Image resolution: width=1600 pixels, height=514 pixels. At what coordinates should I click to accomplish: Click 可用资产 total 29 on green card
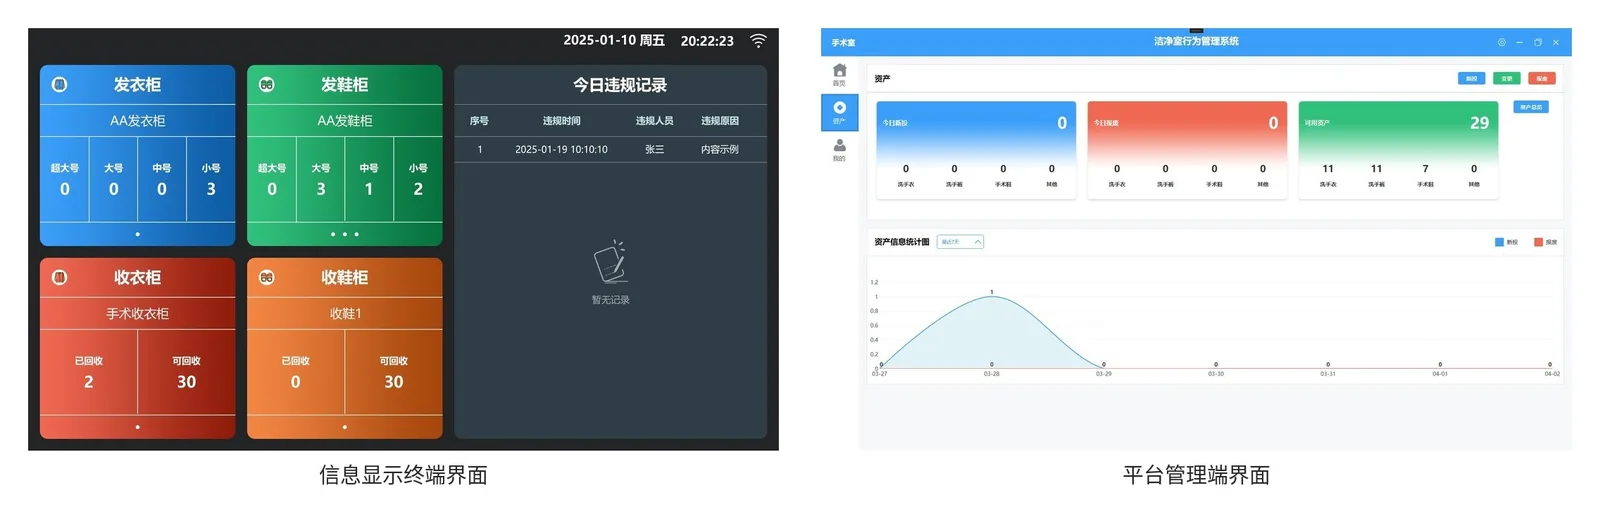coord(1479,123)
